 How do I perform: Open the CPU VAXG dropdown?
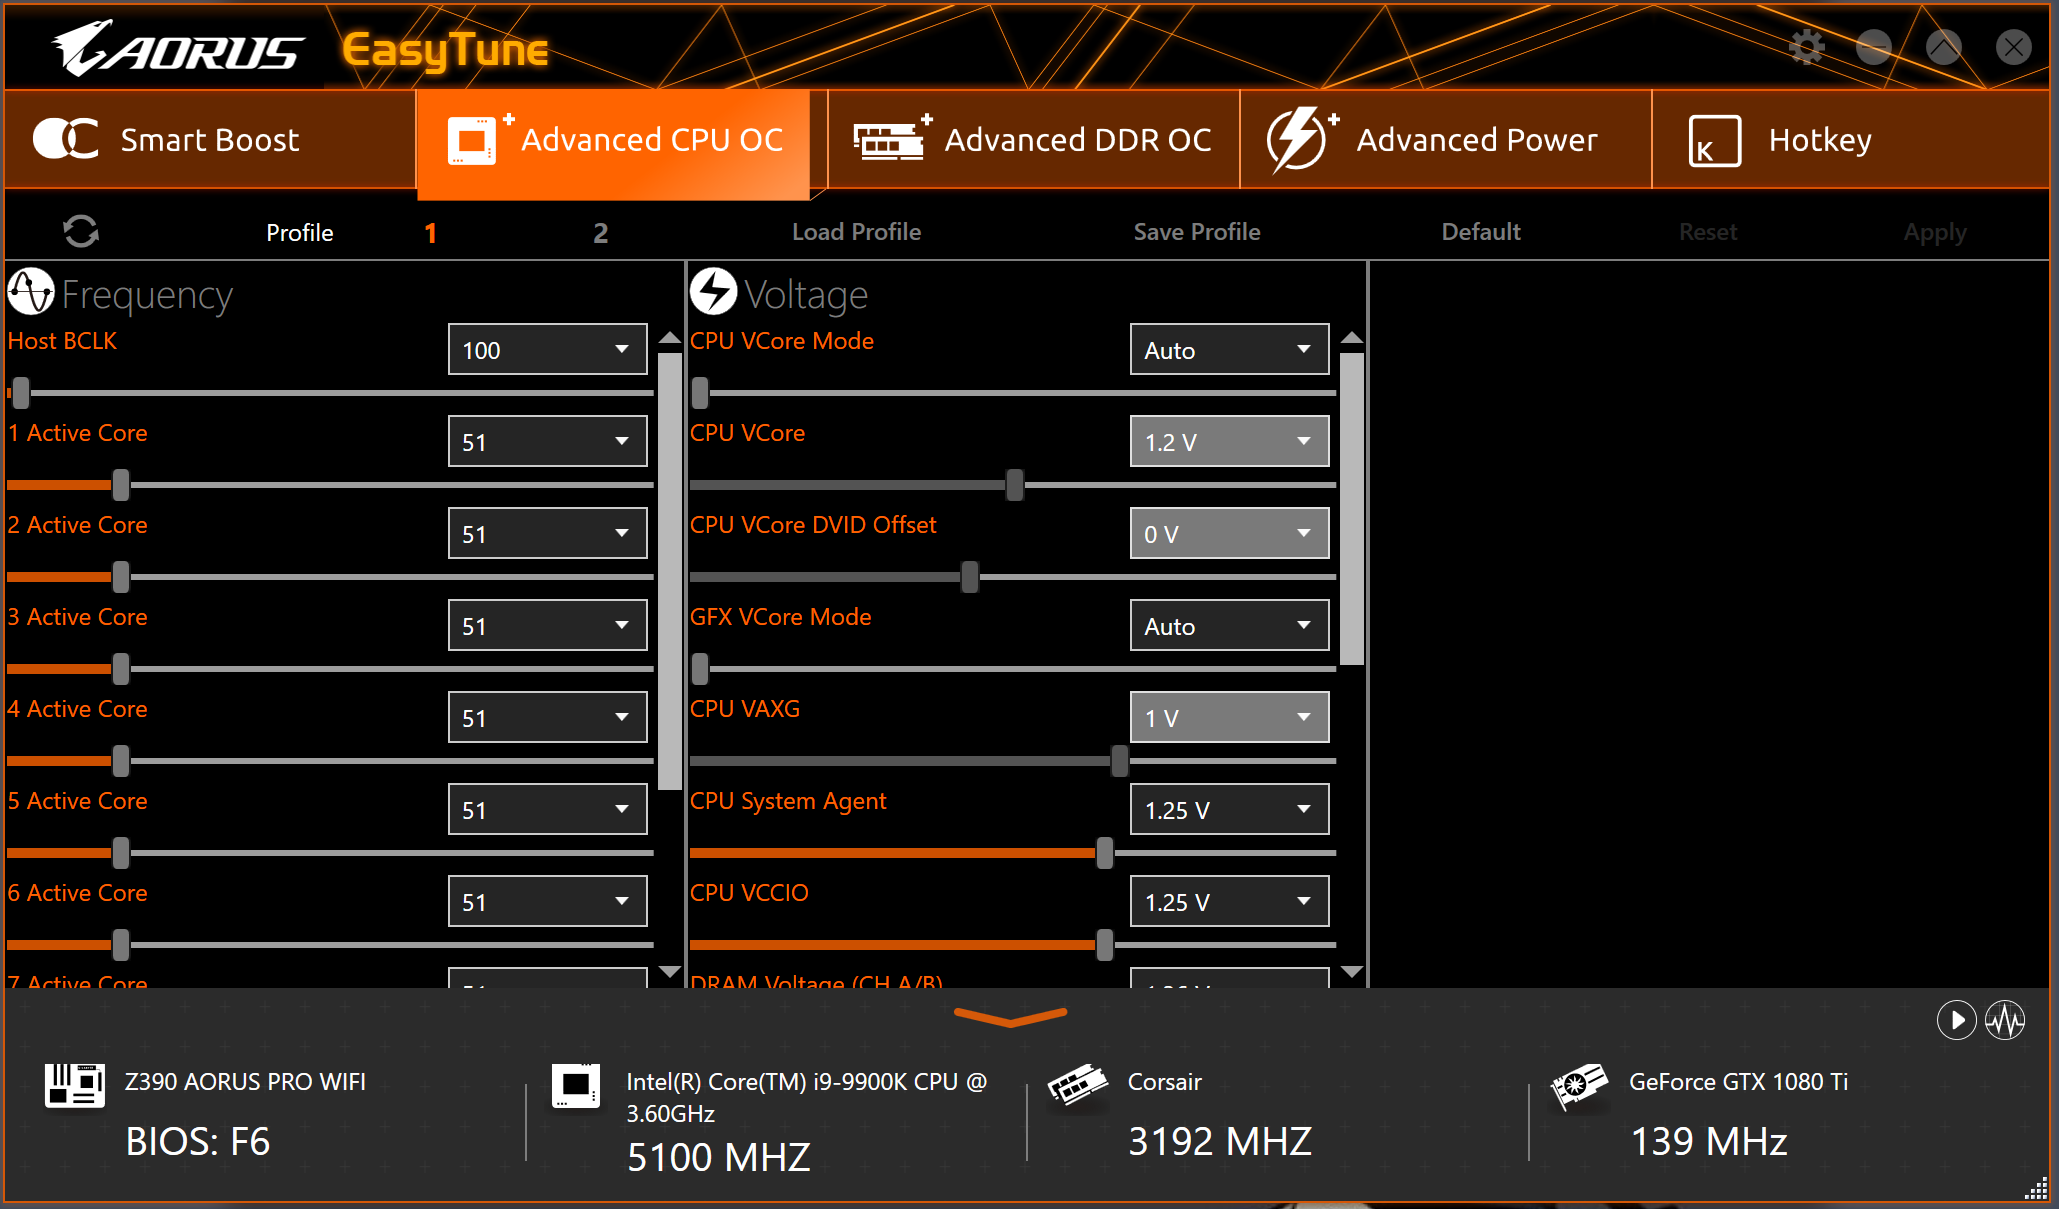coord(1230,717)
